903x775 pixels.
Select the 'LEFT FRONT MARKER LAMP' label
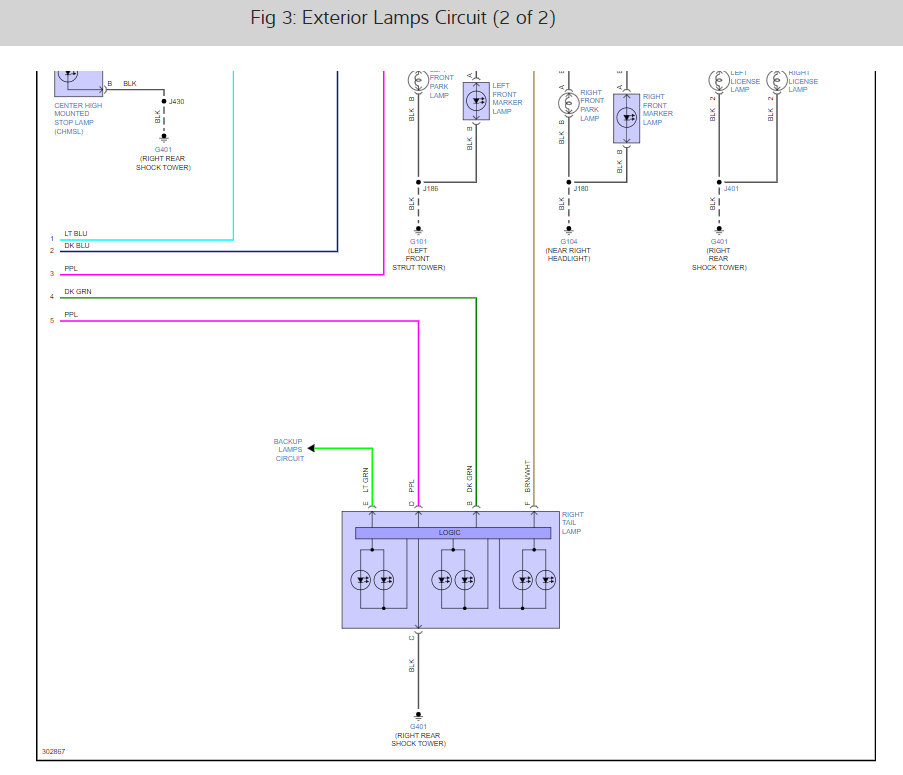pyautogui.click(x=507, y=98)
